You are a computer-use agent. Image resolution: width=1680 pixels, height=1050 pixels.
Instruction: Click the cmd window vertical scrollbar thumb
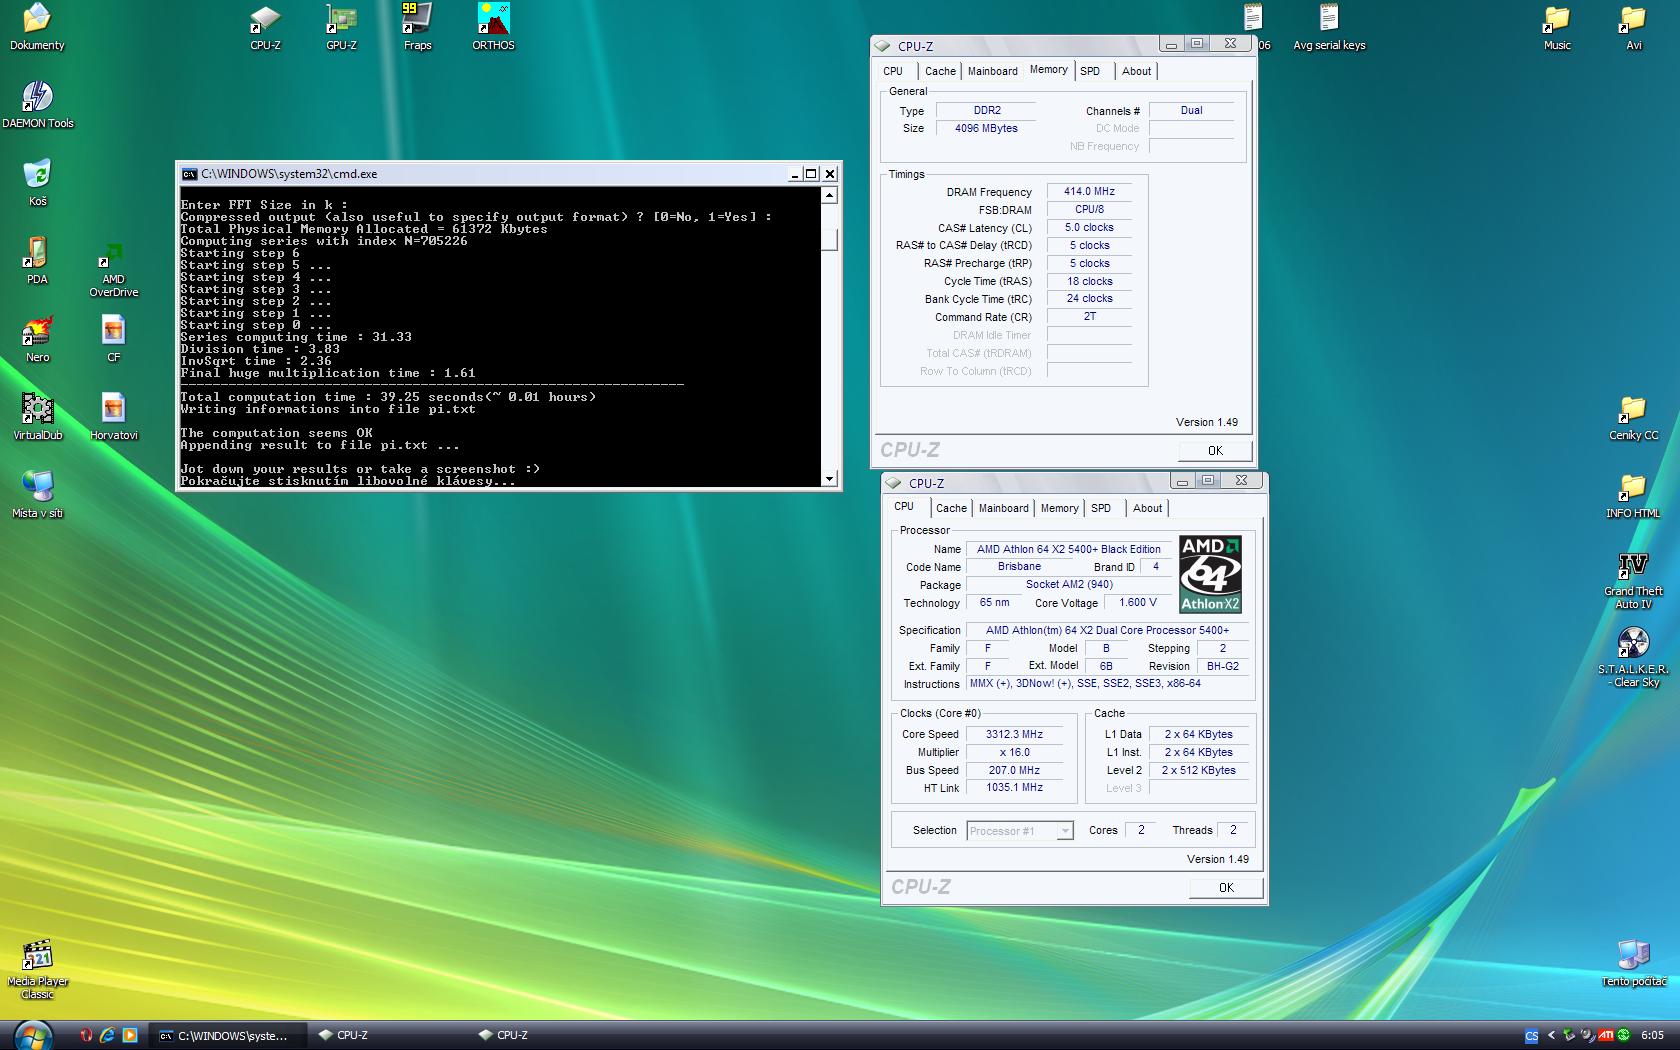(829, 240)
